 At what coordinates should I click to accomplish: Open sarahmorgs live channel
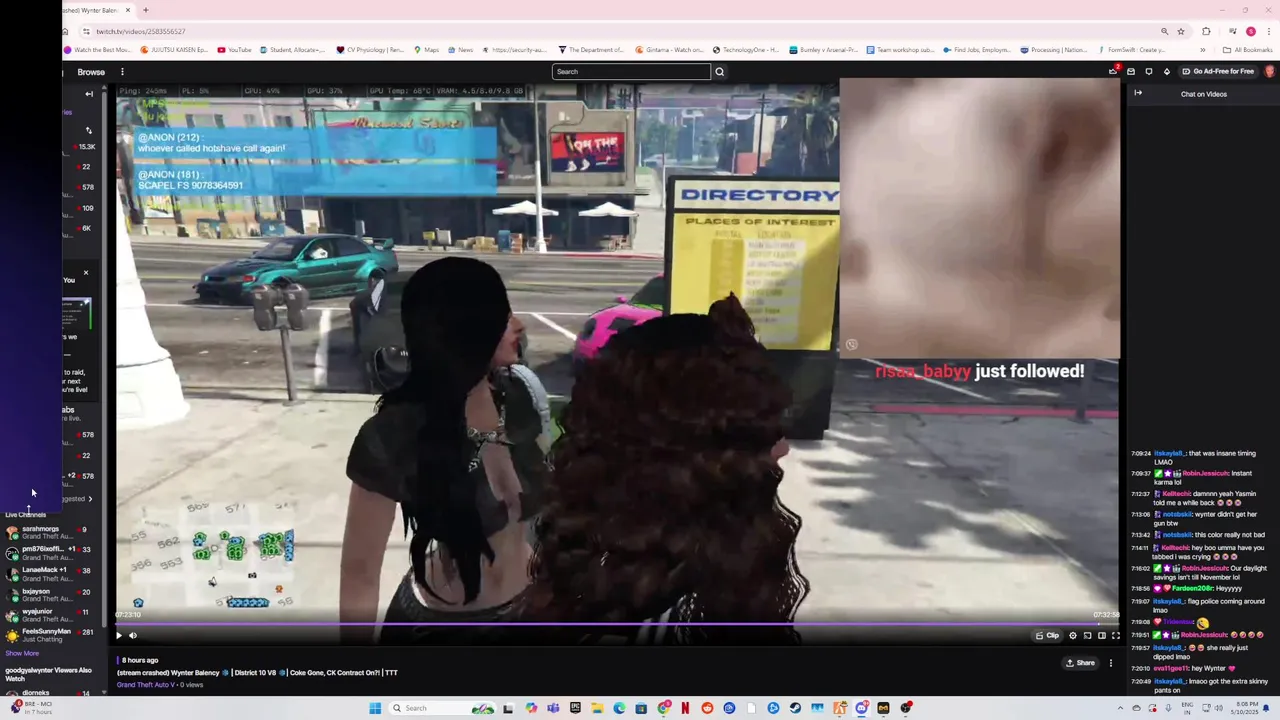(48, 533)
